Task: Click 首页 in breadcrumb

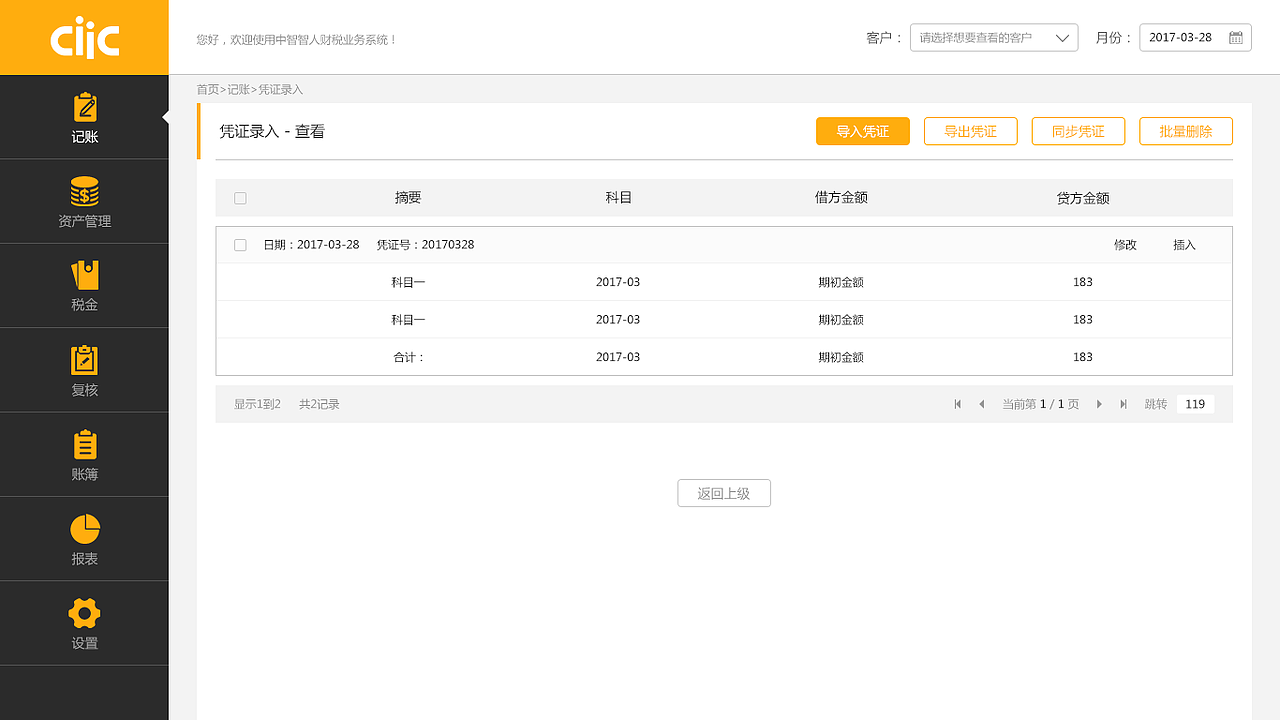Action: point(207,90)
